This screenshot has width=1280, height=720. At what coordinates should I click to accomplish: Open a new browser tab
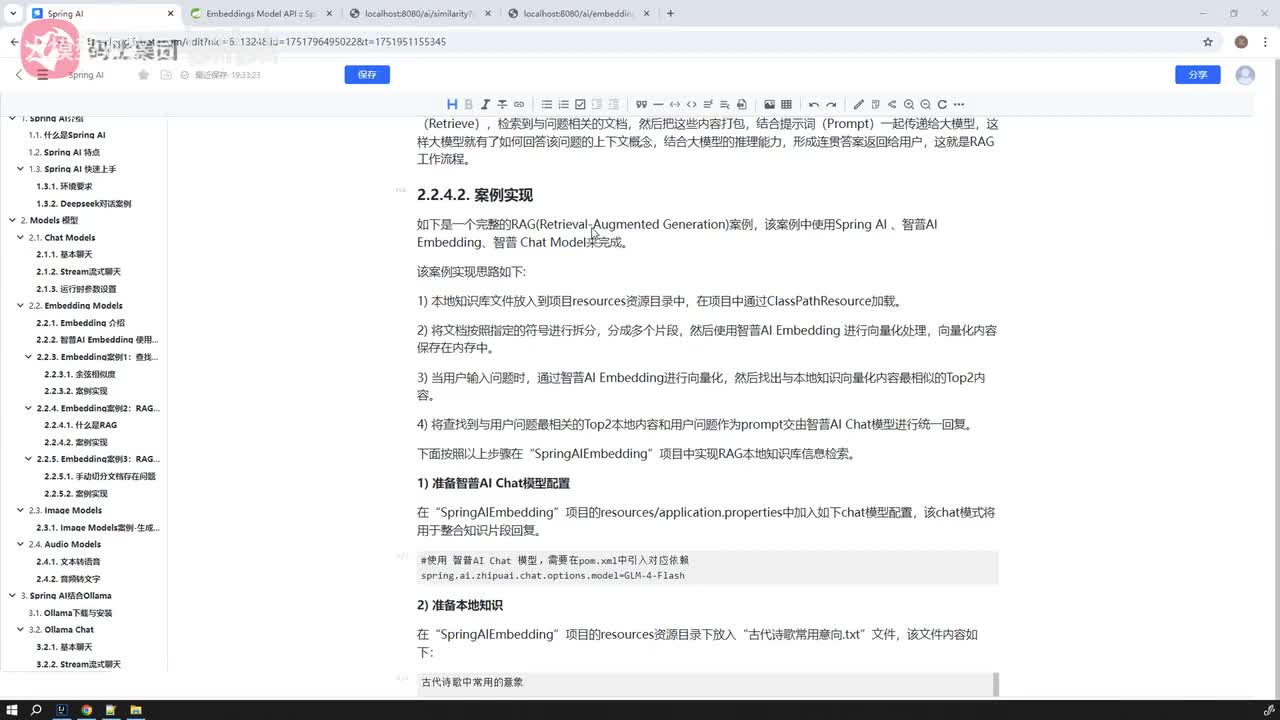(670, 13)
